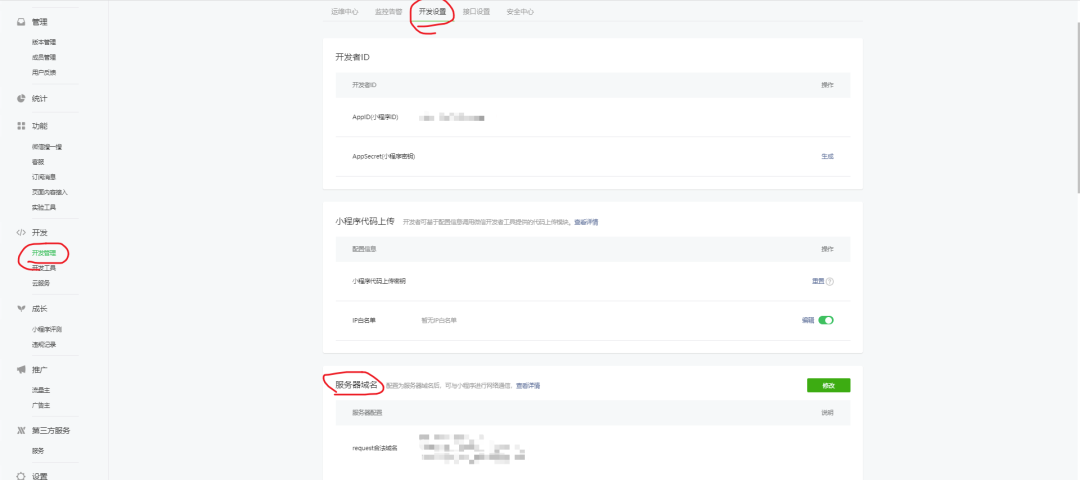Click 查看详情 link in 服务器域名 section
The width and height of the screenshot is (1080, 480).
tap(528, 386)
